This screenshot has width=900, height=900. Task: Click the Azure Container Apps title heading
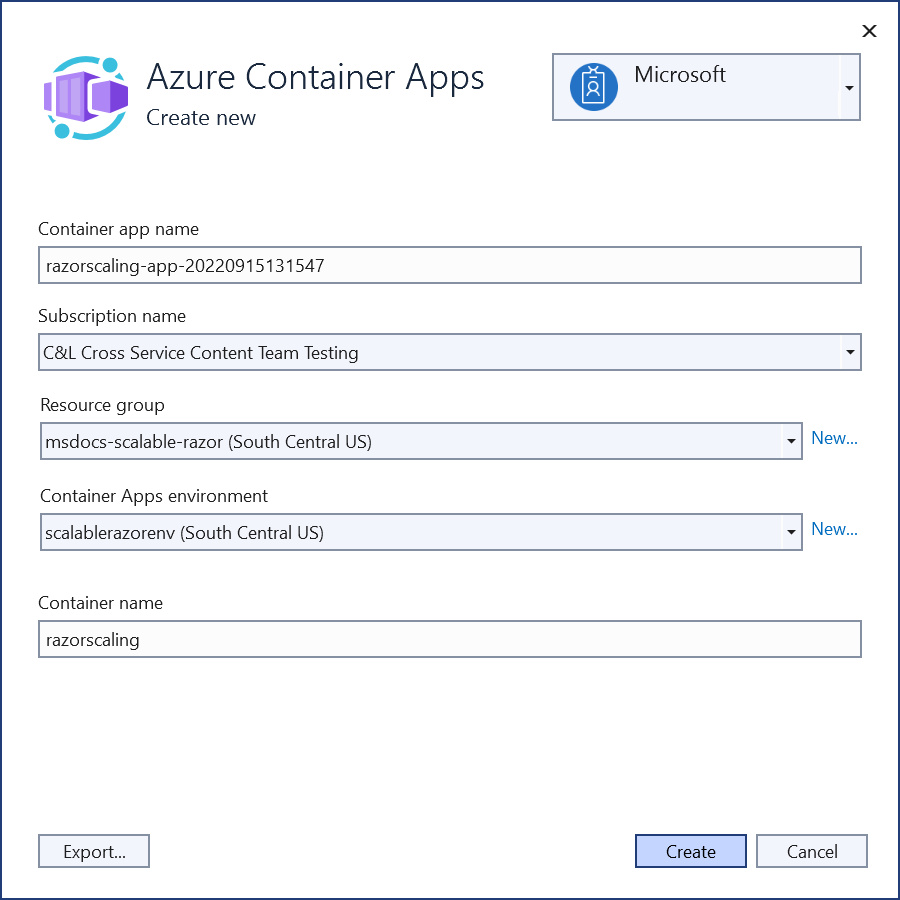click(x=315, y=77)
